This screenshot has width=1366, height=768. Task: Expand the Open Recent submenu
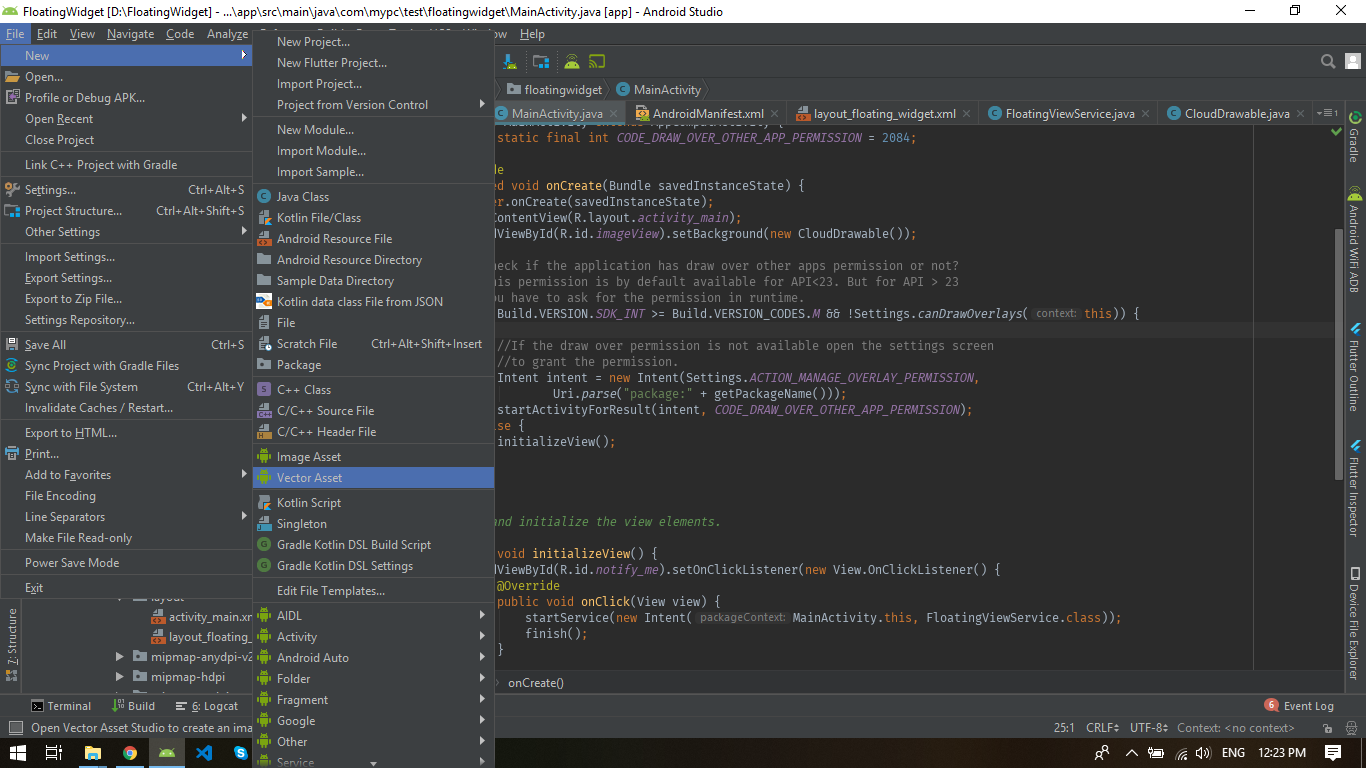pos(126,119)
